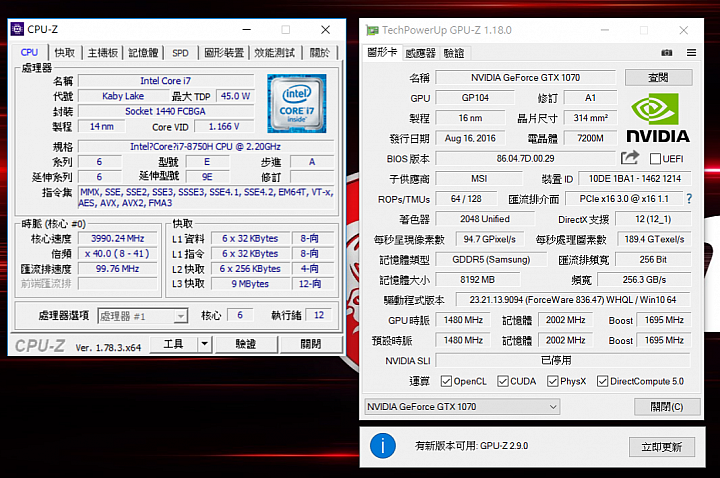Toggle the CUDA checkbox
720x478 pixels.
pos(502,381)
